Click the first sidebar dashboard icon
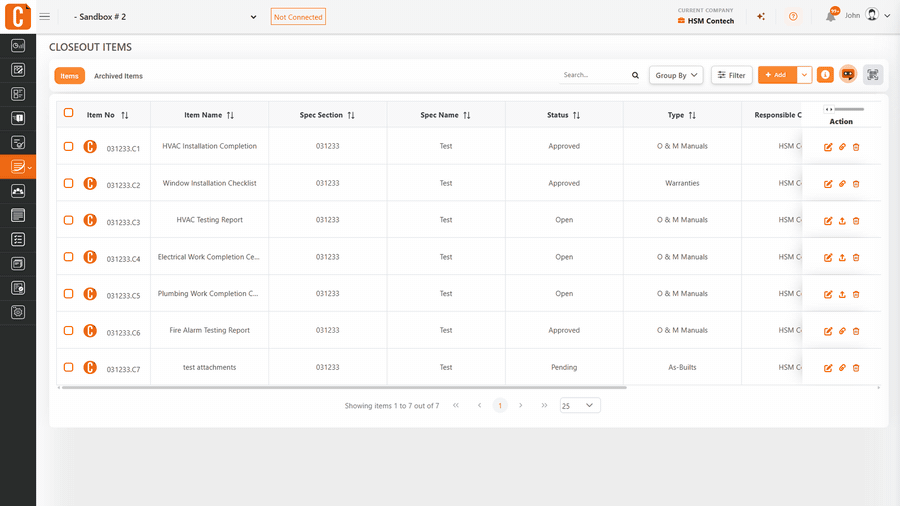900x506 pixels. (18, 45)
